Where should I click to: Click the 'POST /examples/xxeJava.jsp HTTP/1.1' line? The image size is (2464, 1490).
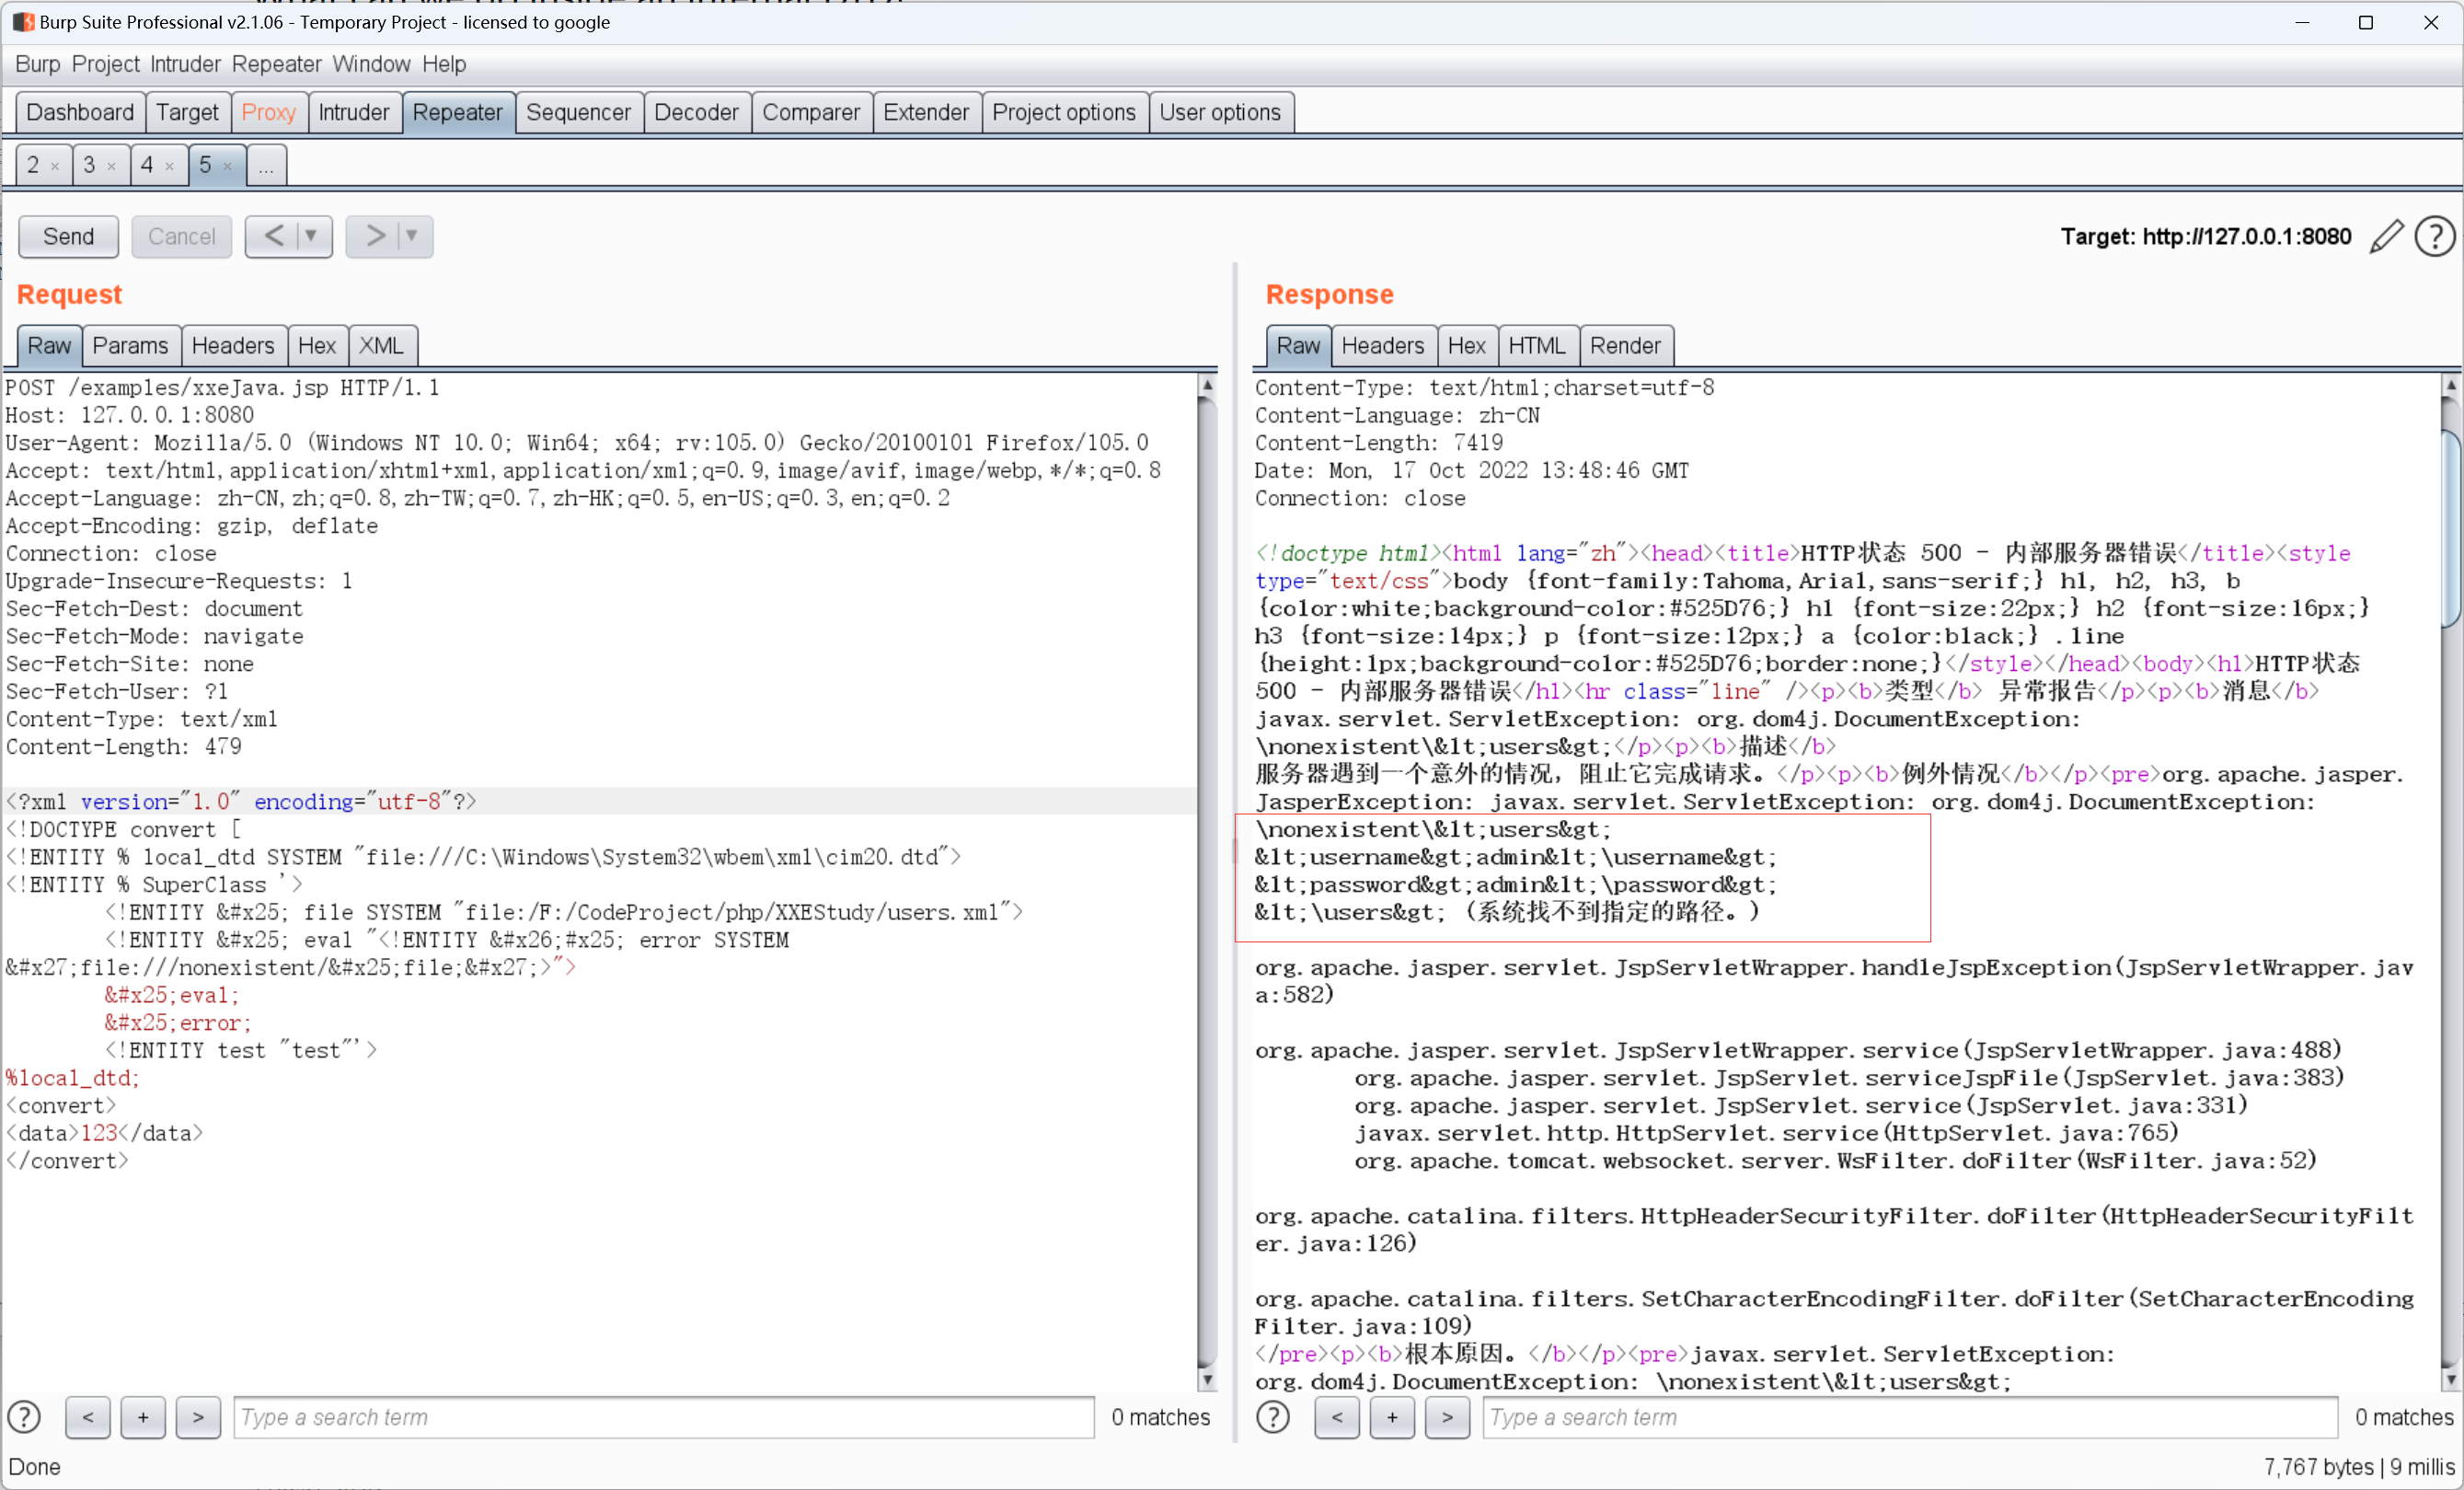pos(223,388)
